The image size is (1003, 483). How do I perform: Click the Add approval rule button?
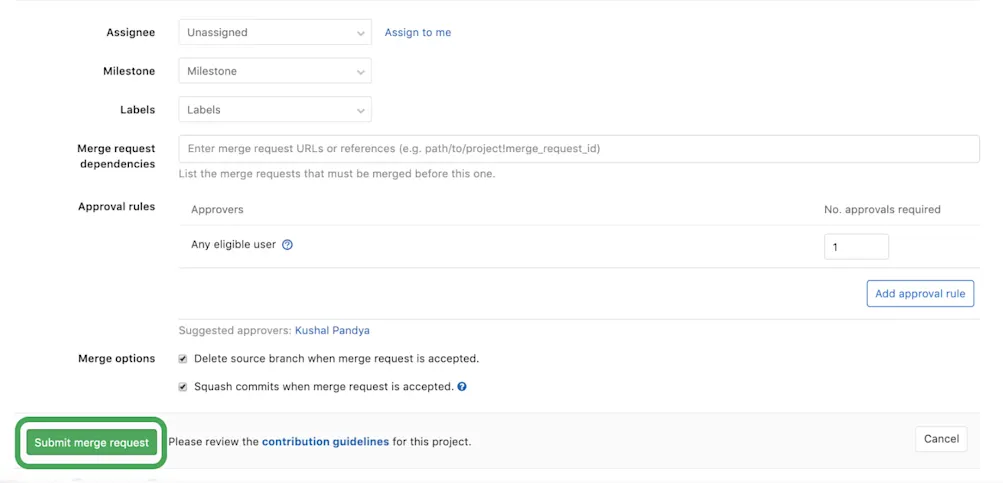(x=920, y=294)
